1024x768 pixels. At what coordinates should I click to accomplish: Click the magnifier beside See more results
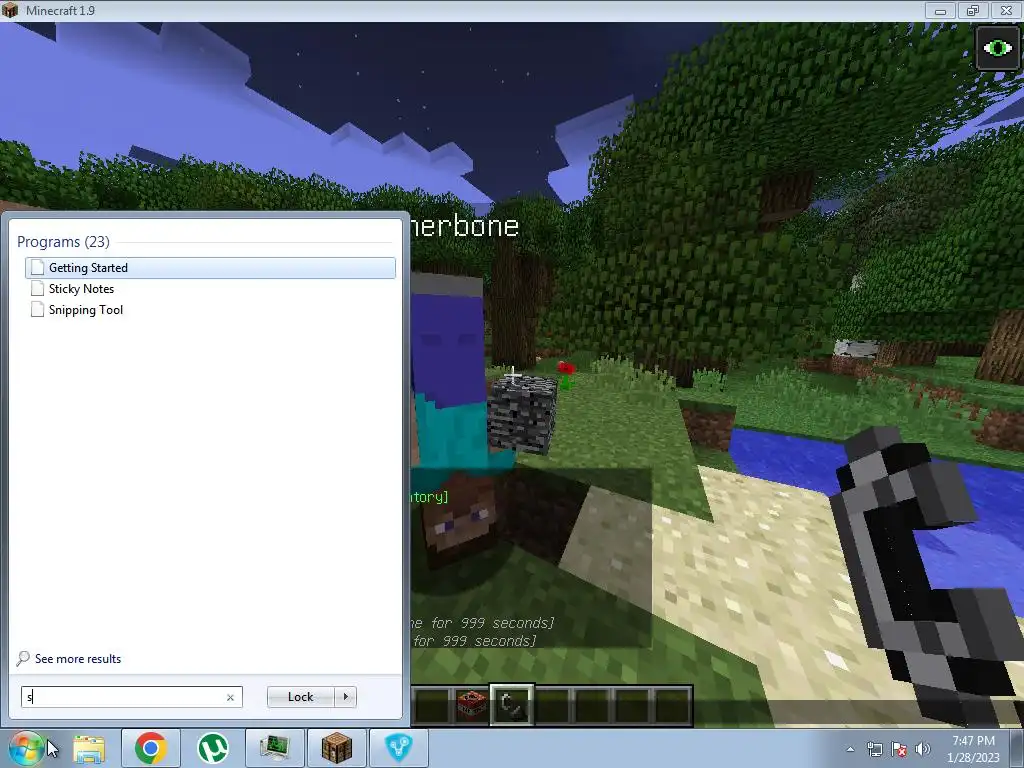pos(23,658)
